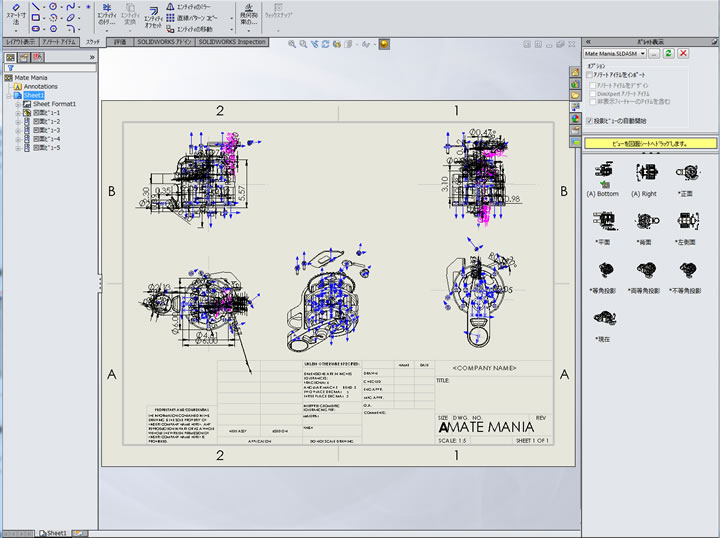The width and height of the screenshot is (720, 538).
Task: Open File Explorer task pane tab
Action: coord(575,95)
